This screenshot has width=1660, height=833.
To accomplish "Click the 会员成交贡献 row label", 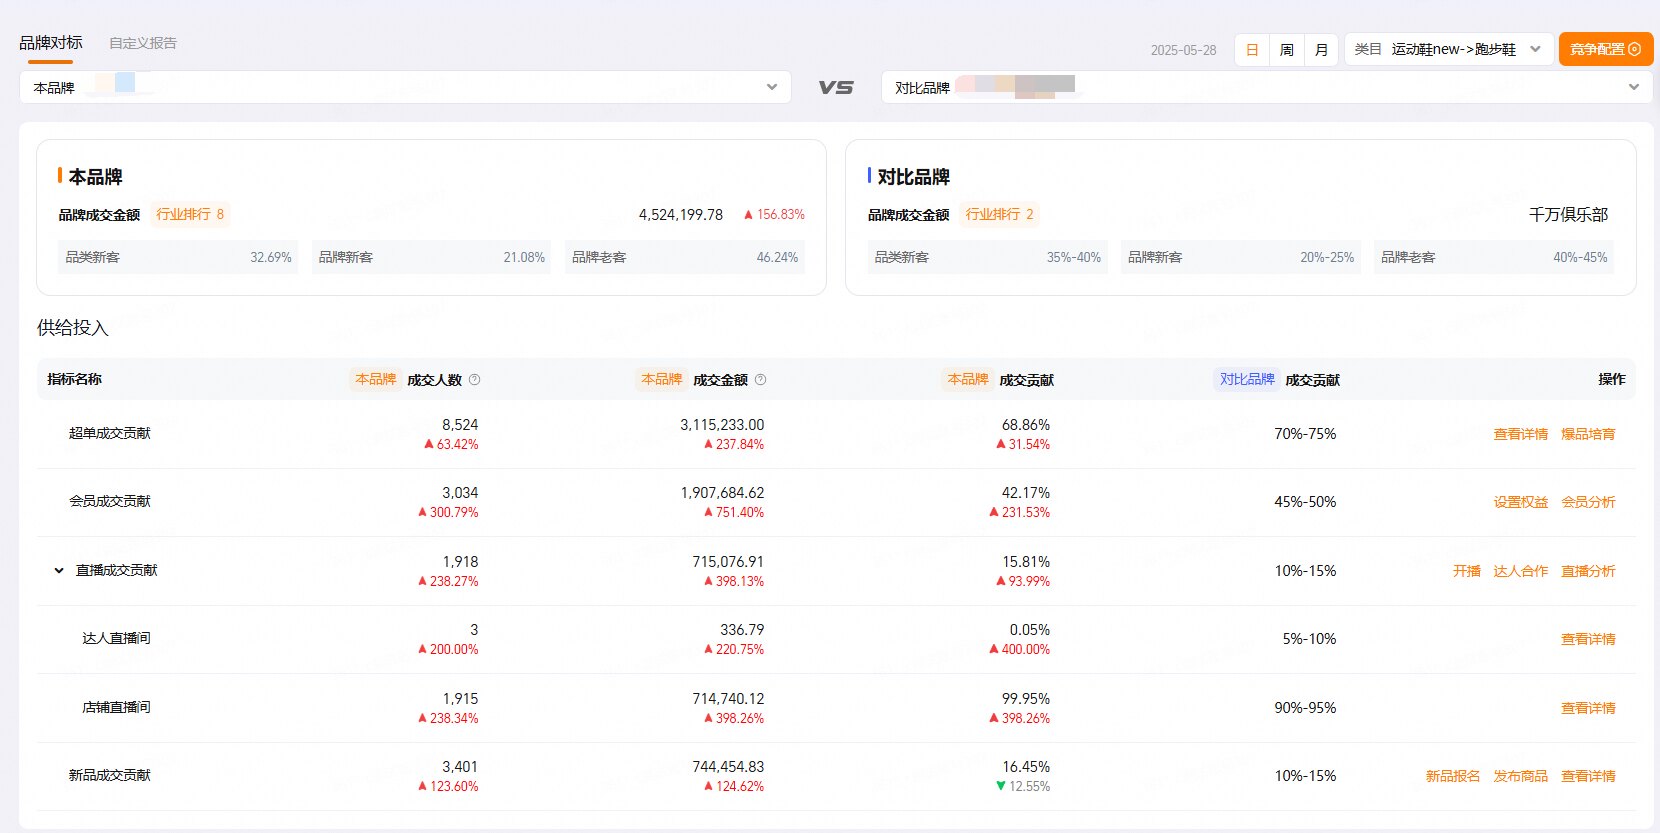I will pos(110,501).
